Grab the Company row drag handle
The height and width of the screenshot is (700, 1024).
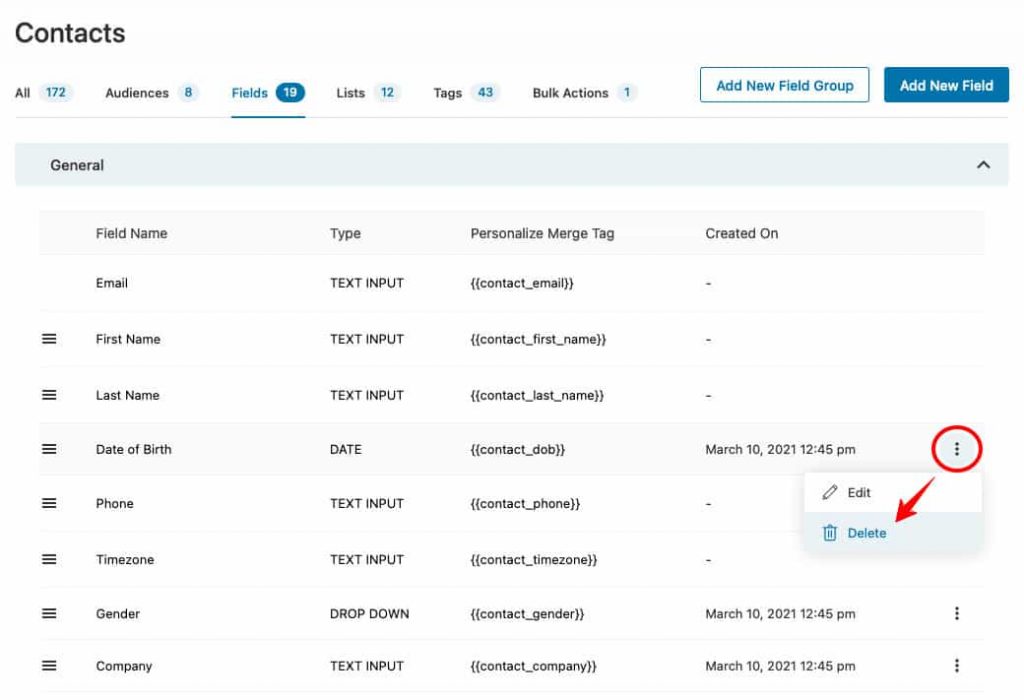[49, 666]
